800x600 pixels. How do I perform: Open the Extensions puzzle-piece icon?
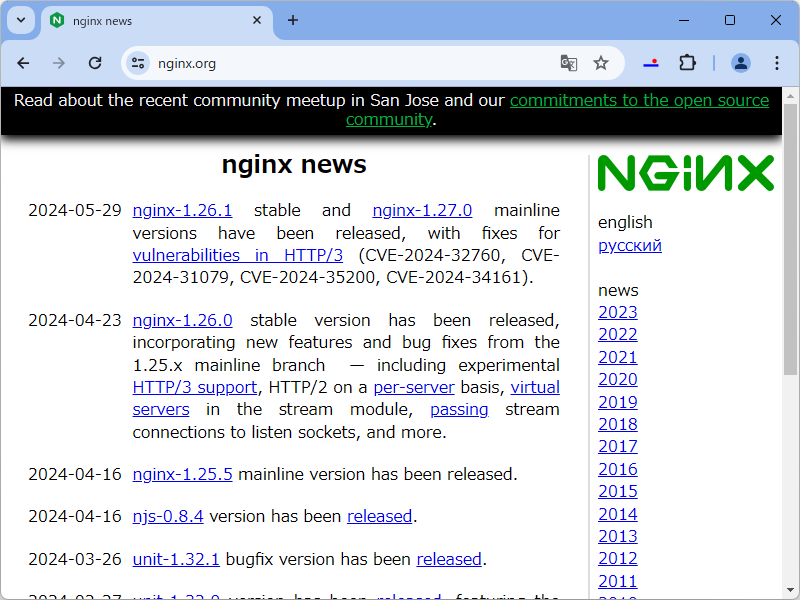(x=687, y=62)
